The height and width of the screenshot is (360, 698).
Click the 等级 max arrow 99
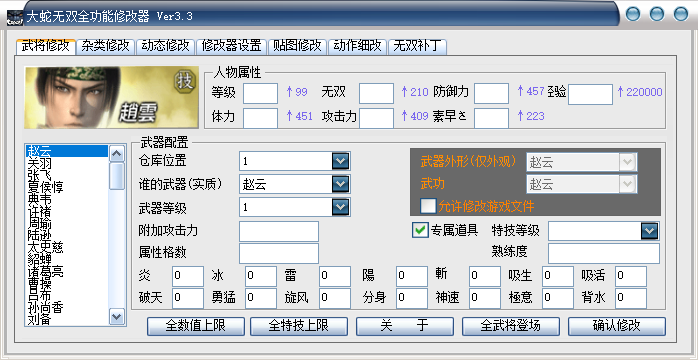[296, 92]
